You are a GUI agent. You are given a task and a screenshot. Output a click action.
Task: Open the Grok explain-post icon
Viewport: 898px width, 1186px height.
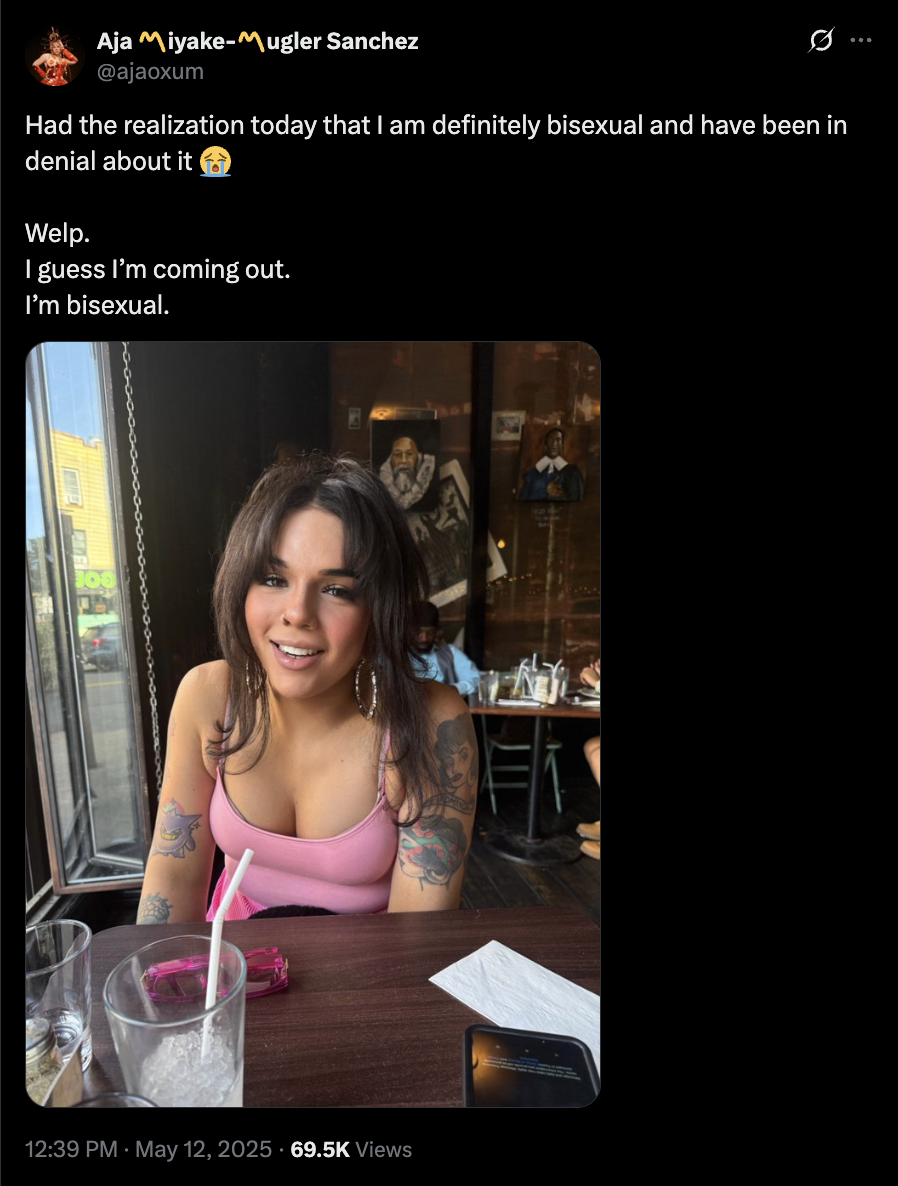tap(821, 40)
